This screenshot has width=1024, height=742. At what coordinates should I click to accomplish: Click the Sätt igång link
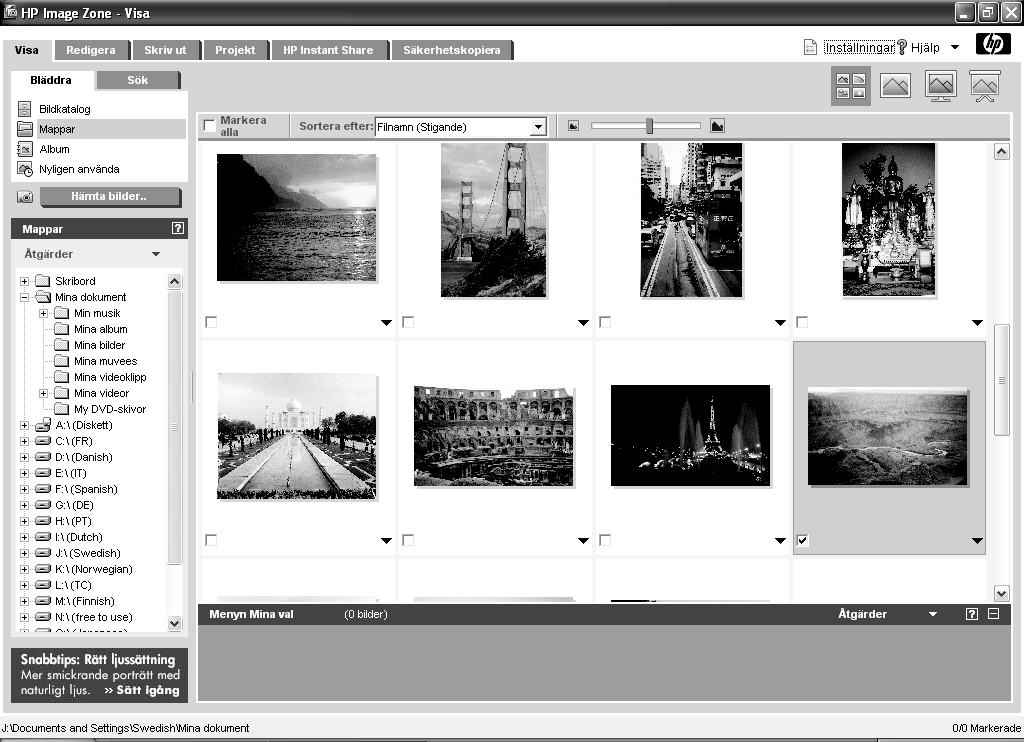(x=142, y=690)
